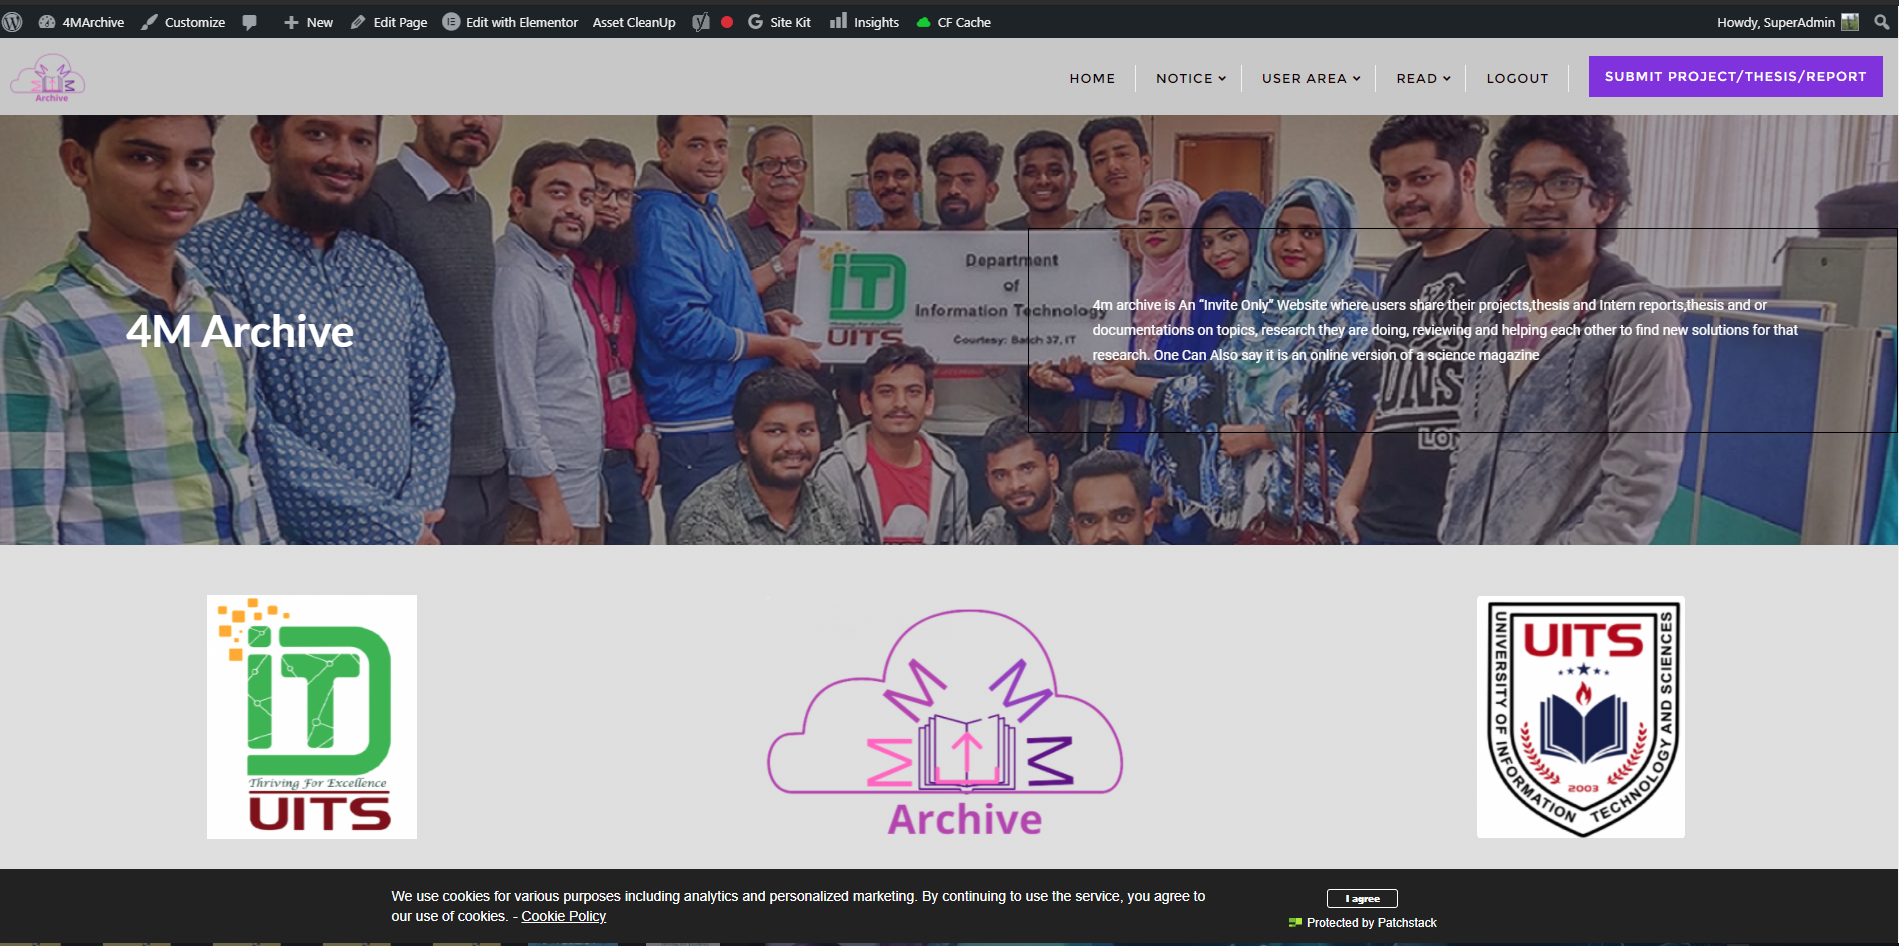Select LOGOUT in the navigation

[x=1517, y=78]
